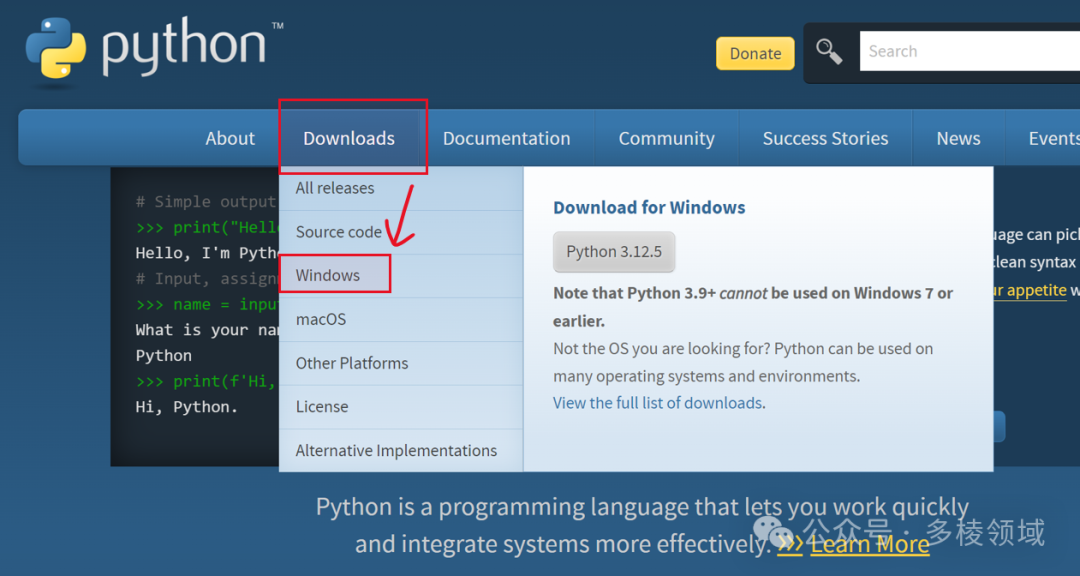Open the Downloads menu
Screen dimensions: 1080x576
349,138
